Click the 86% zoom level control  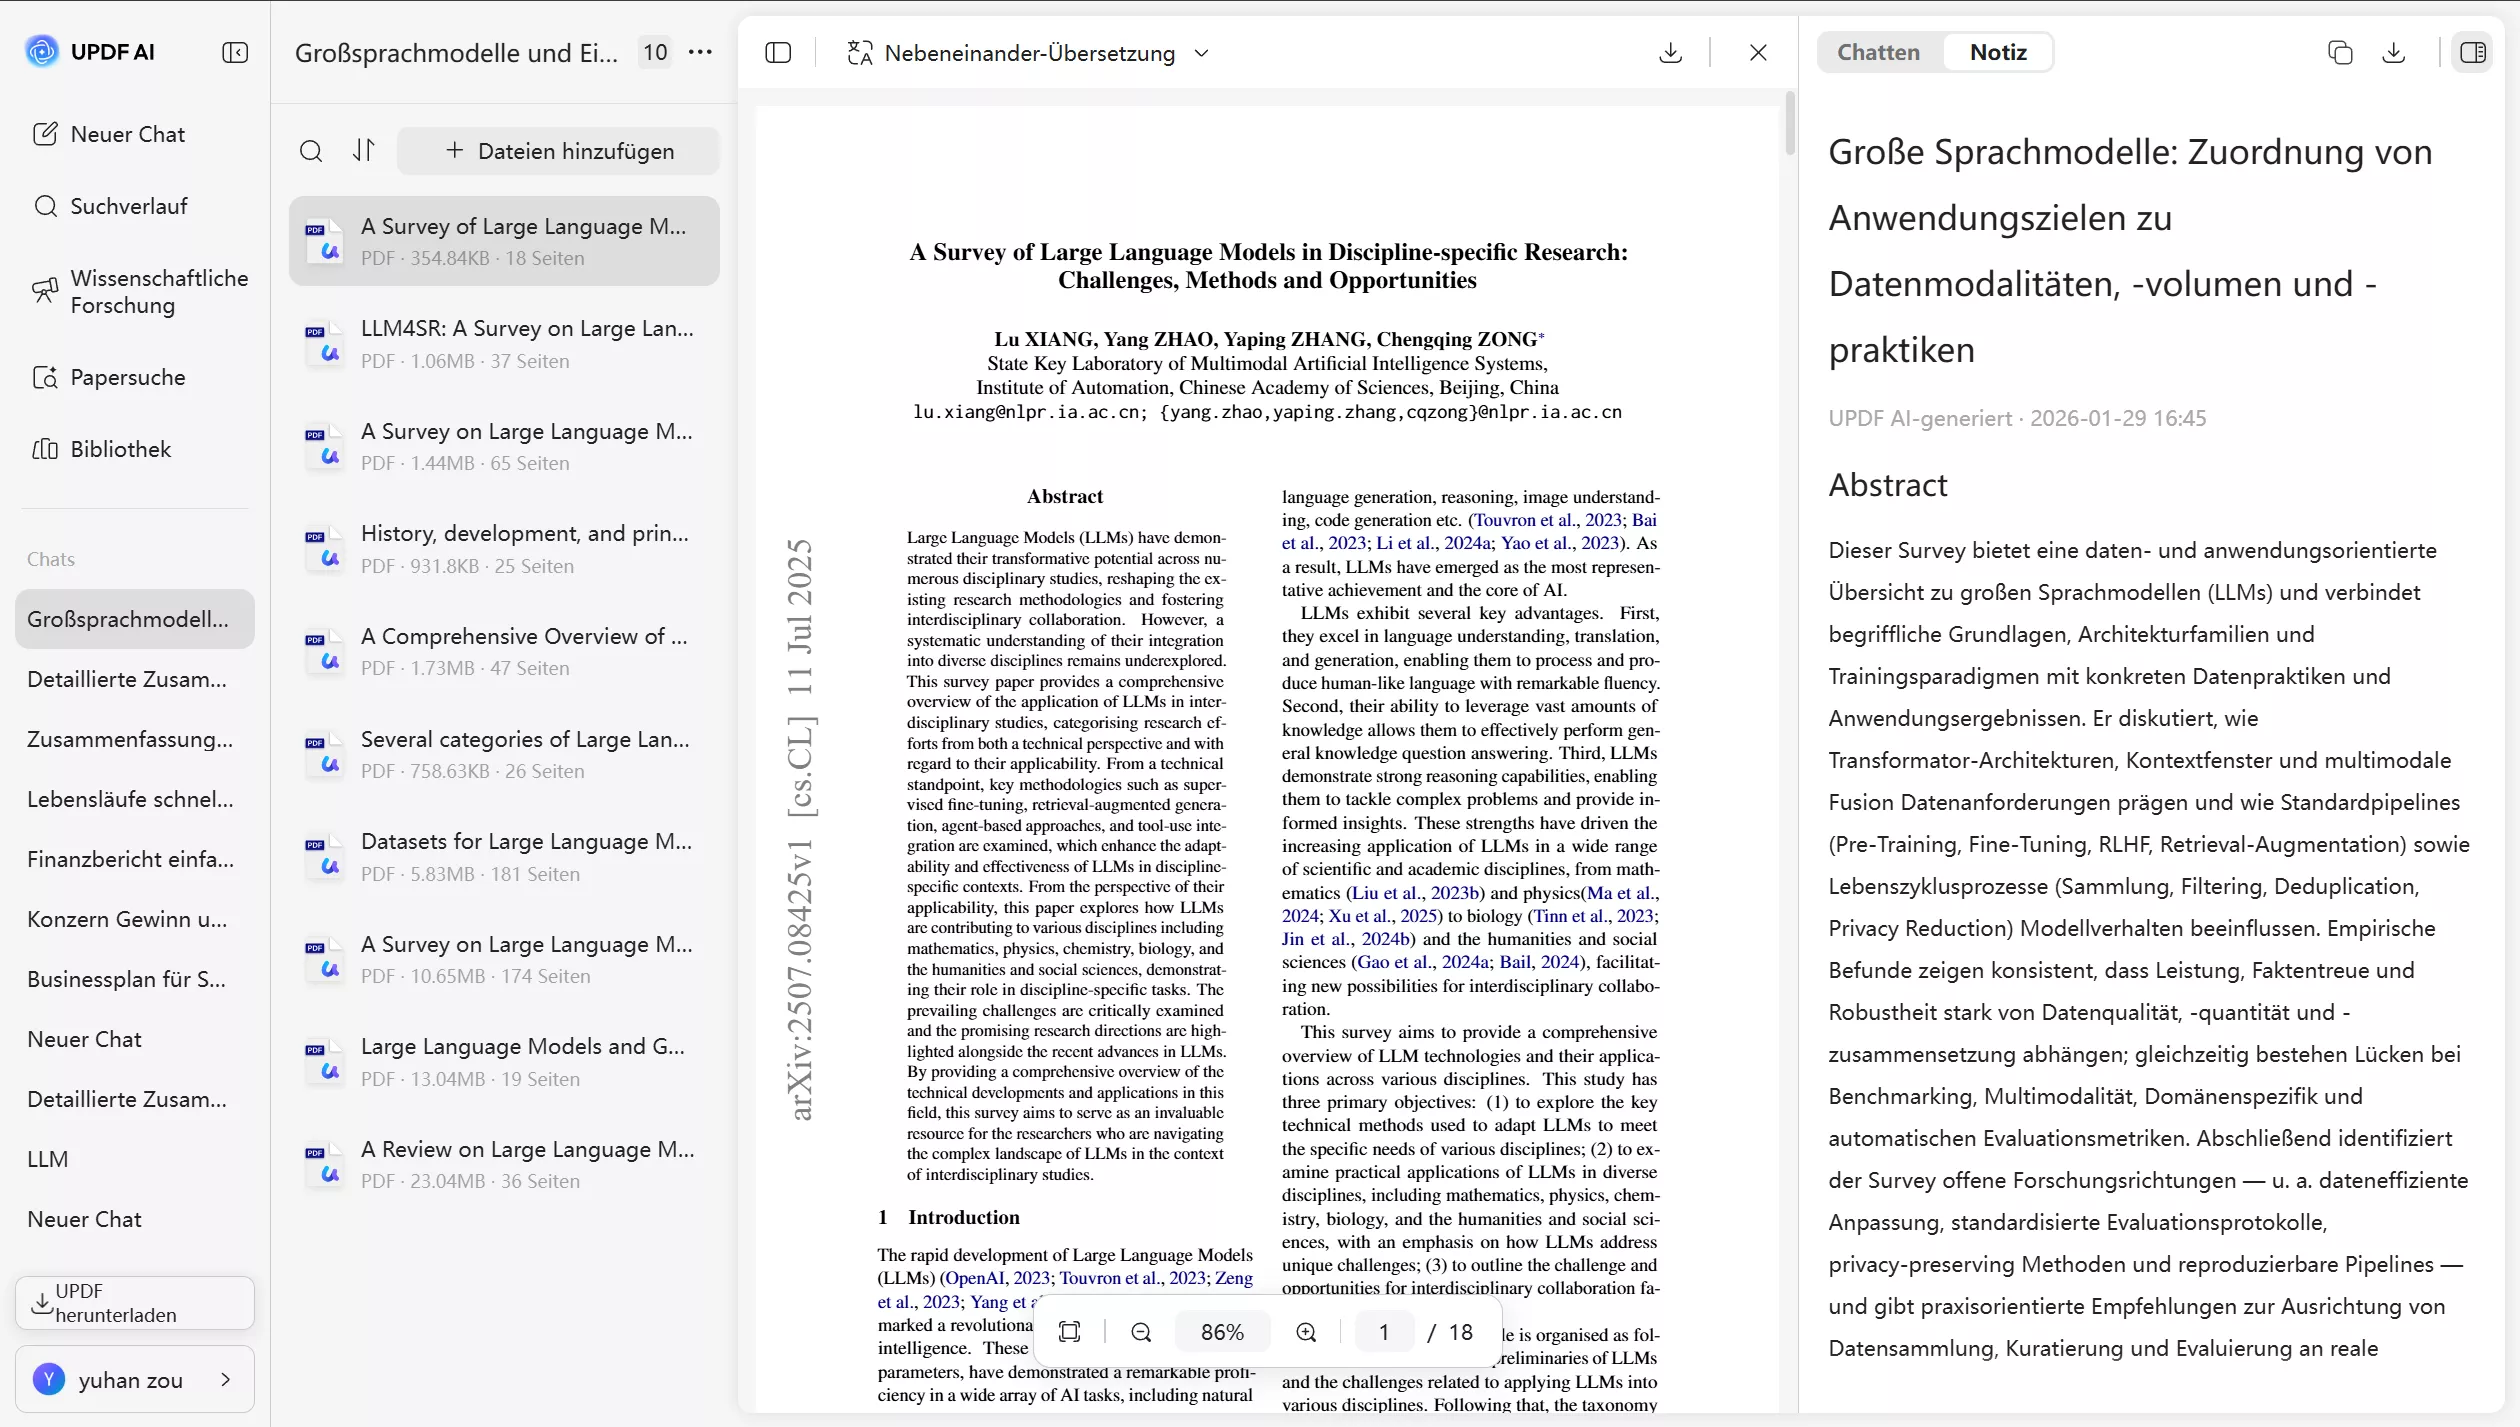pyautogui.click(x=1222, y=1331)
